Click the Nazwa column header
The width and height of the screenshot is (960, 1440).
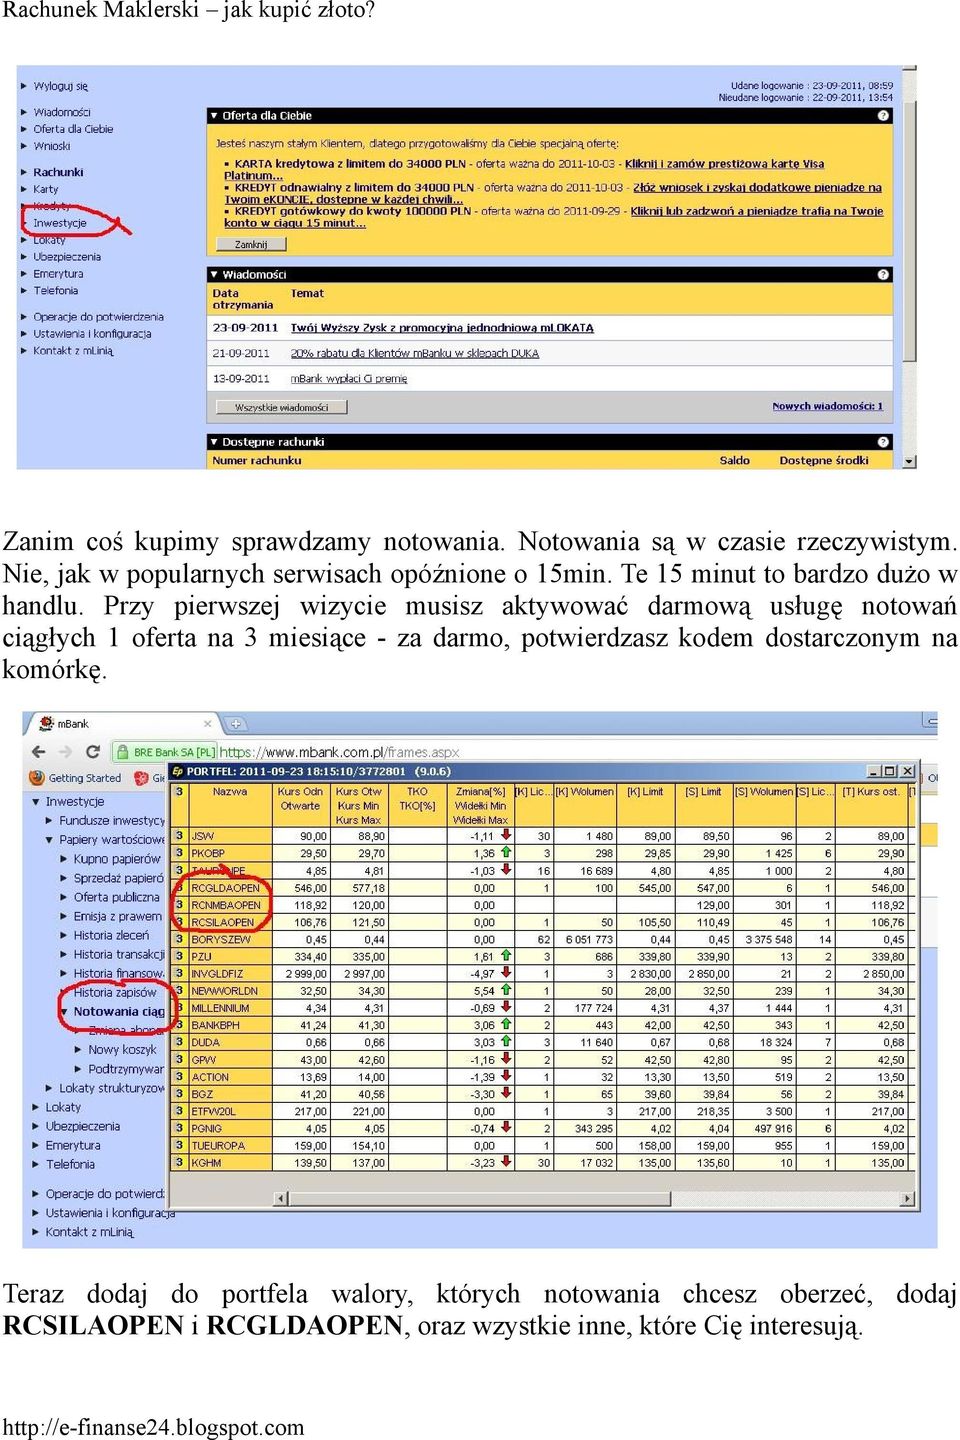click(x=230, y=791)
